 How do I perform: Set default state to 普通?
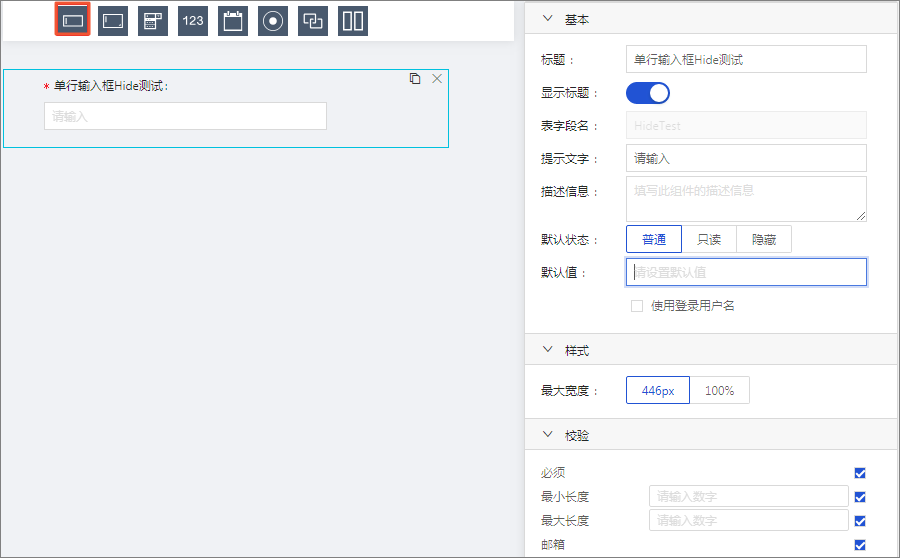coord(654,239)
